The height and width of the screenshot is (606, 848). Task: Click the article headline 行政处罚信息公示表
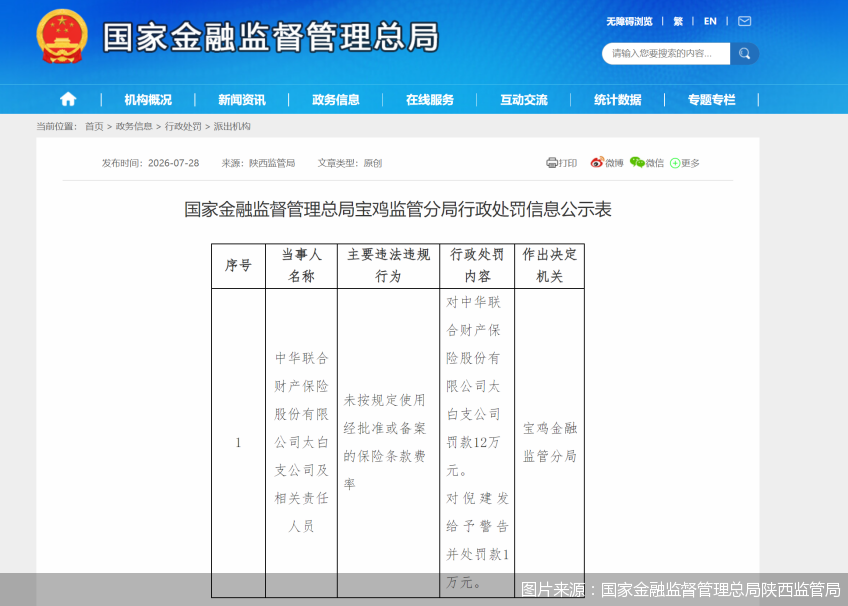(x=398, y=209)
